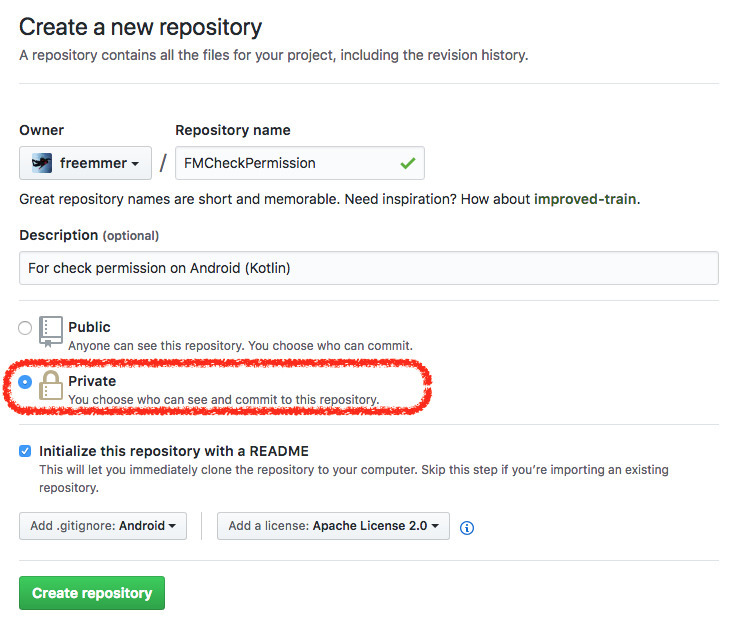Click the 'Repository name' field label
Viewport: 742px width, 632px height.
click(x=233, y=130)
